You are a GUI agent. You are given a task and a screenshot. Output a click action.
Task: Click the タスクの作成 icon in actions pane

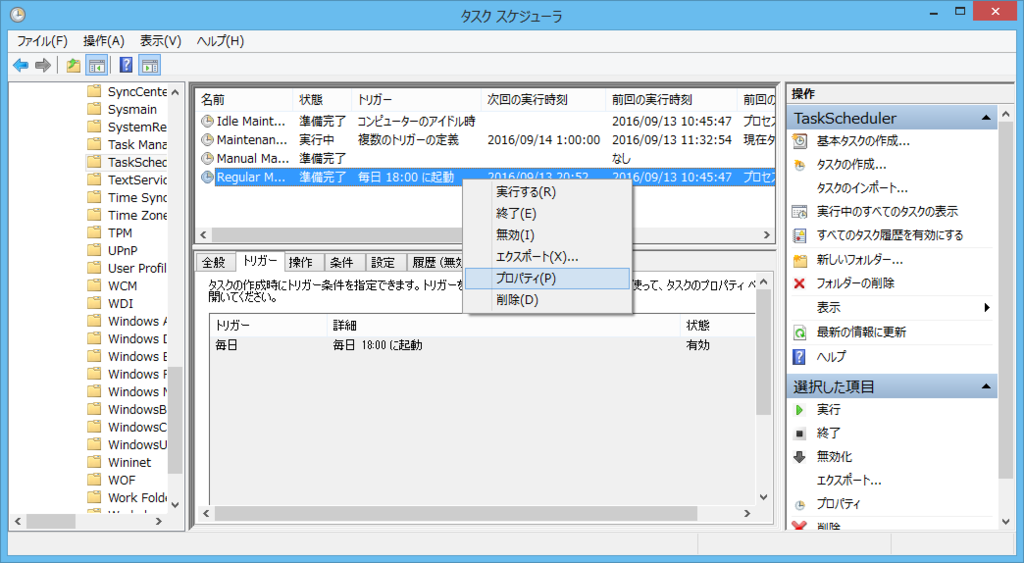[799, 165]
